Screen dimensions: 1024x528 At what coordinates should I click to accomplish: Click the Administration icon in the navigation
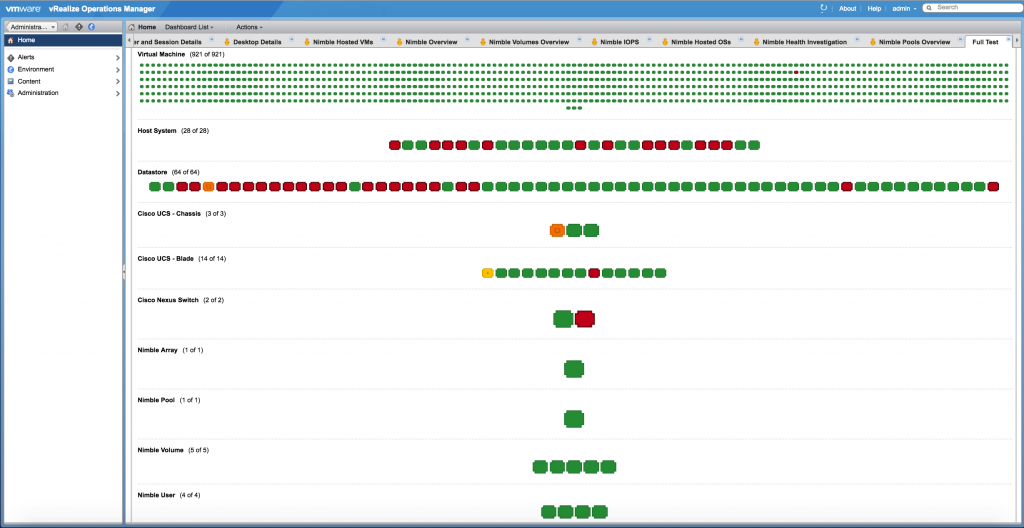[x=10, y=93]
